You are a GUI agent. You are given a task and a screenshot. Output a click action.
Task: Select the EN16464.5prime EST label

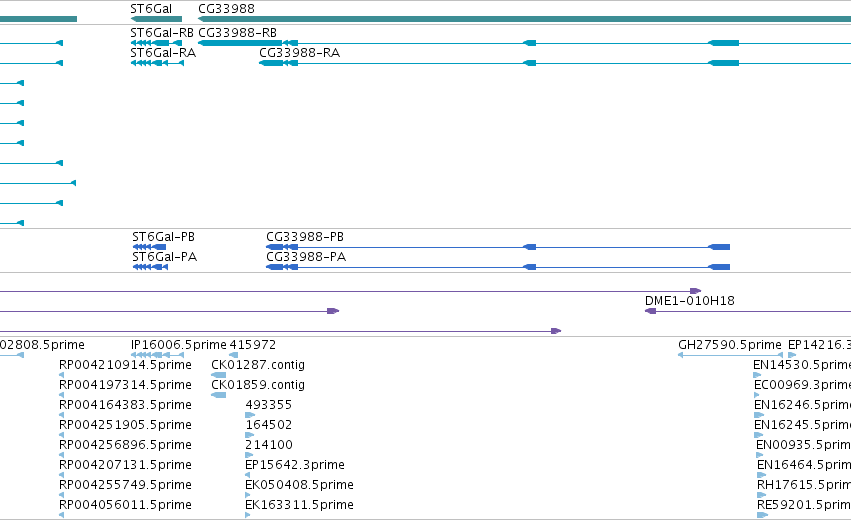(804, 465)
